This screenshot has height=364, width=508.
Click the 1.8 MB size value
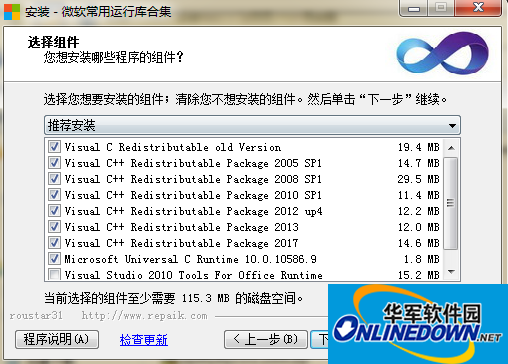[422, 259]
